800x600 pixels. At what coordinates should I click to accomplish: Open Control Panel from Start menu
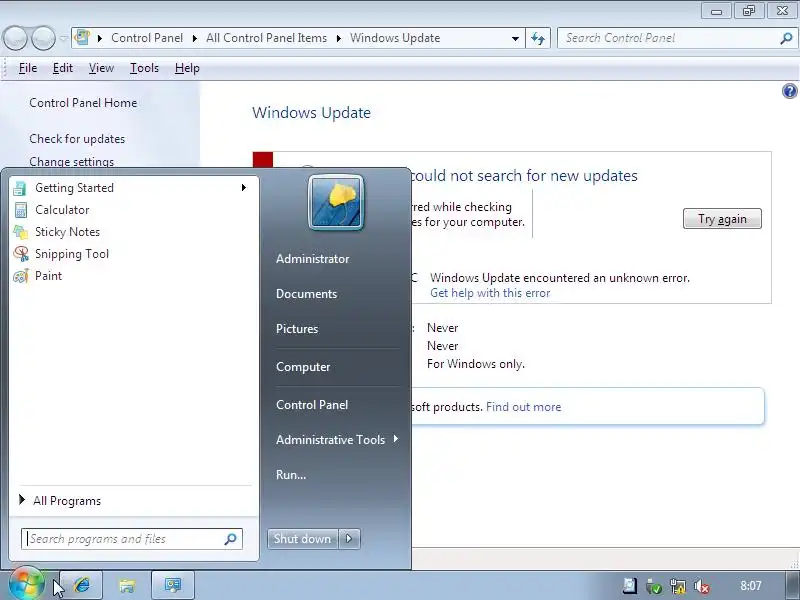312,405
